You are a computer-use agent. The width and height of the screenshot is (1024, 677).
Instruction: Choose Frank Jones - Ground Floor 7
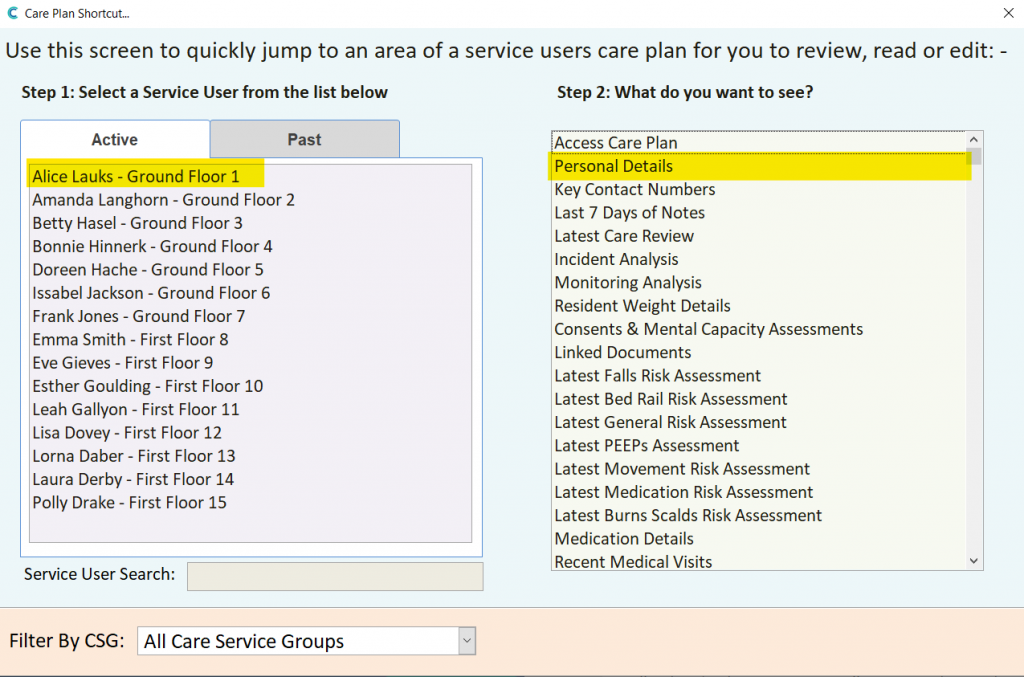[x=138, y=316]
